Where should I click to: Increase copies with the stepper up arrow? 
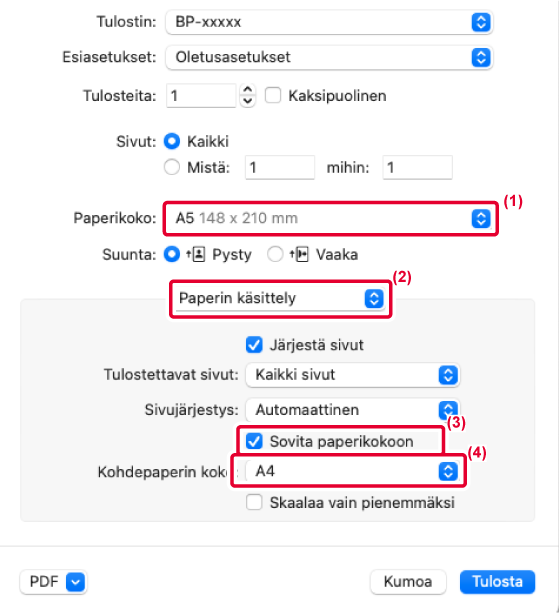247,90
